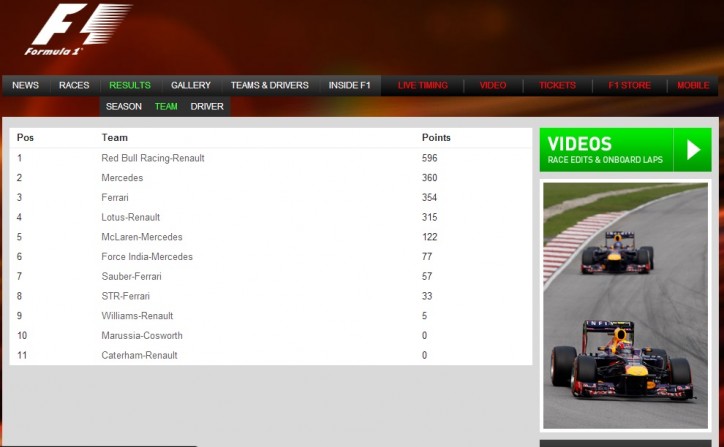Click STR-Ferrari team name
Viewport: 724px width, 447px height.
point(126,296)
